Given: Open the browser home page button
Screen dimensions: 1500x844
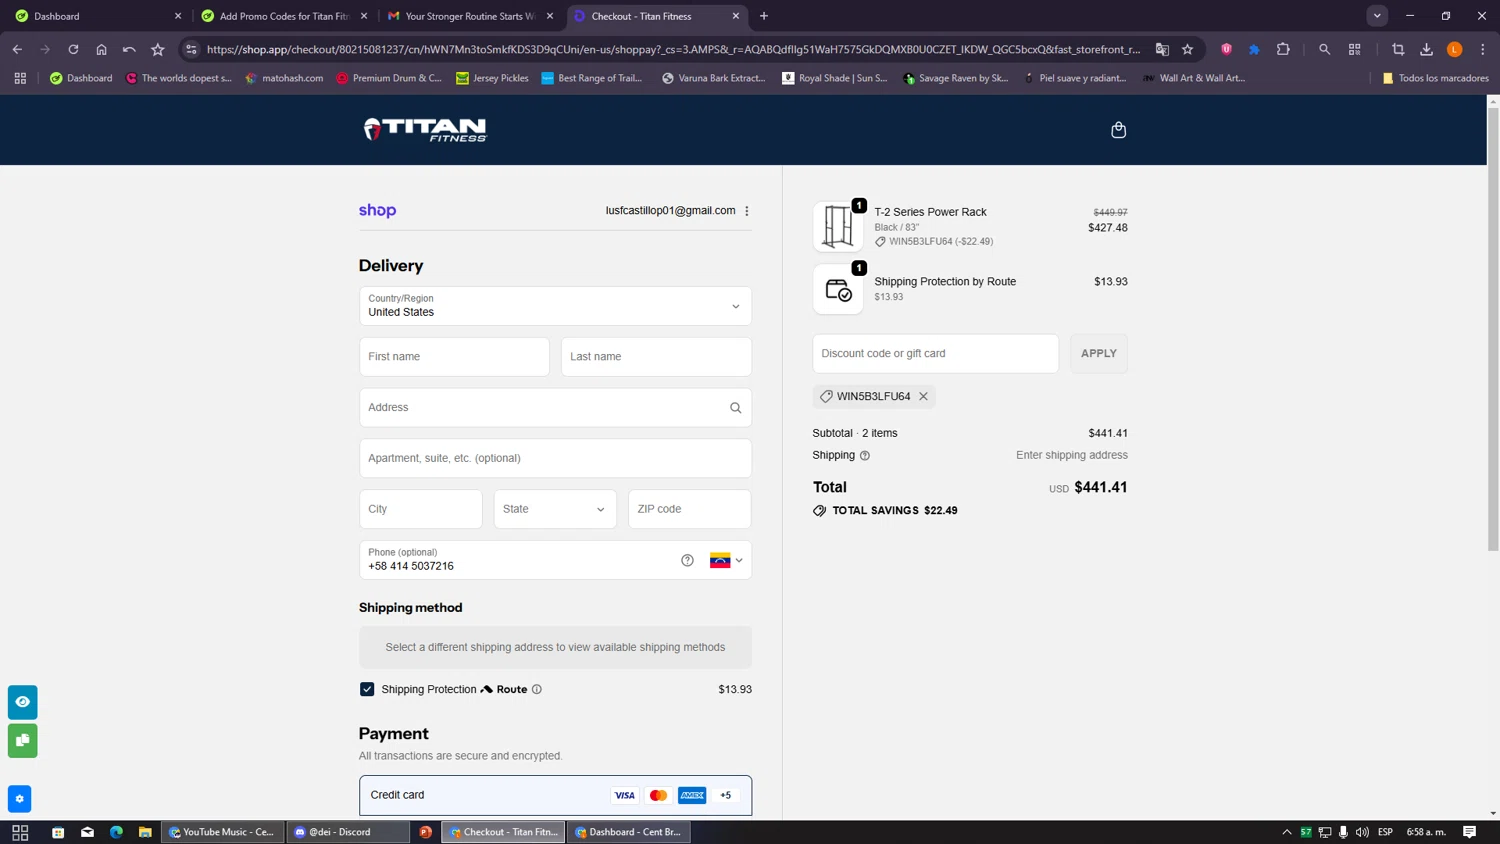Looking at the screenshot, I should click(x=101, y=49).
